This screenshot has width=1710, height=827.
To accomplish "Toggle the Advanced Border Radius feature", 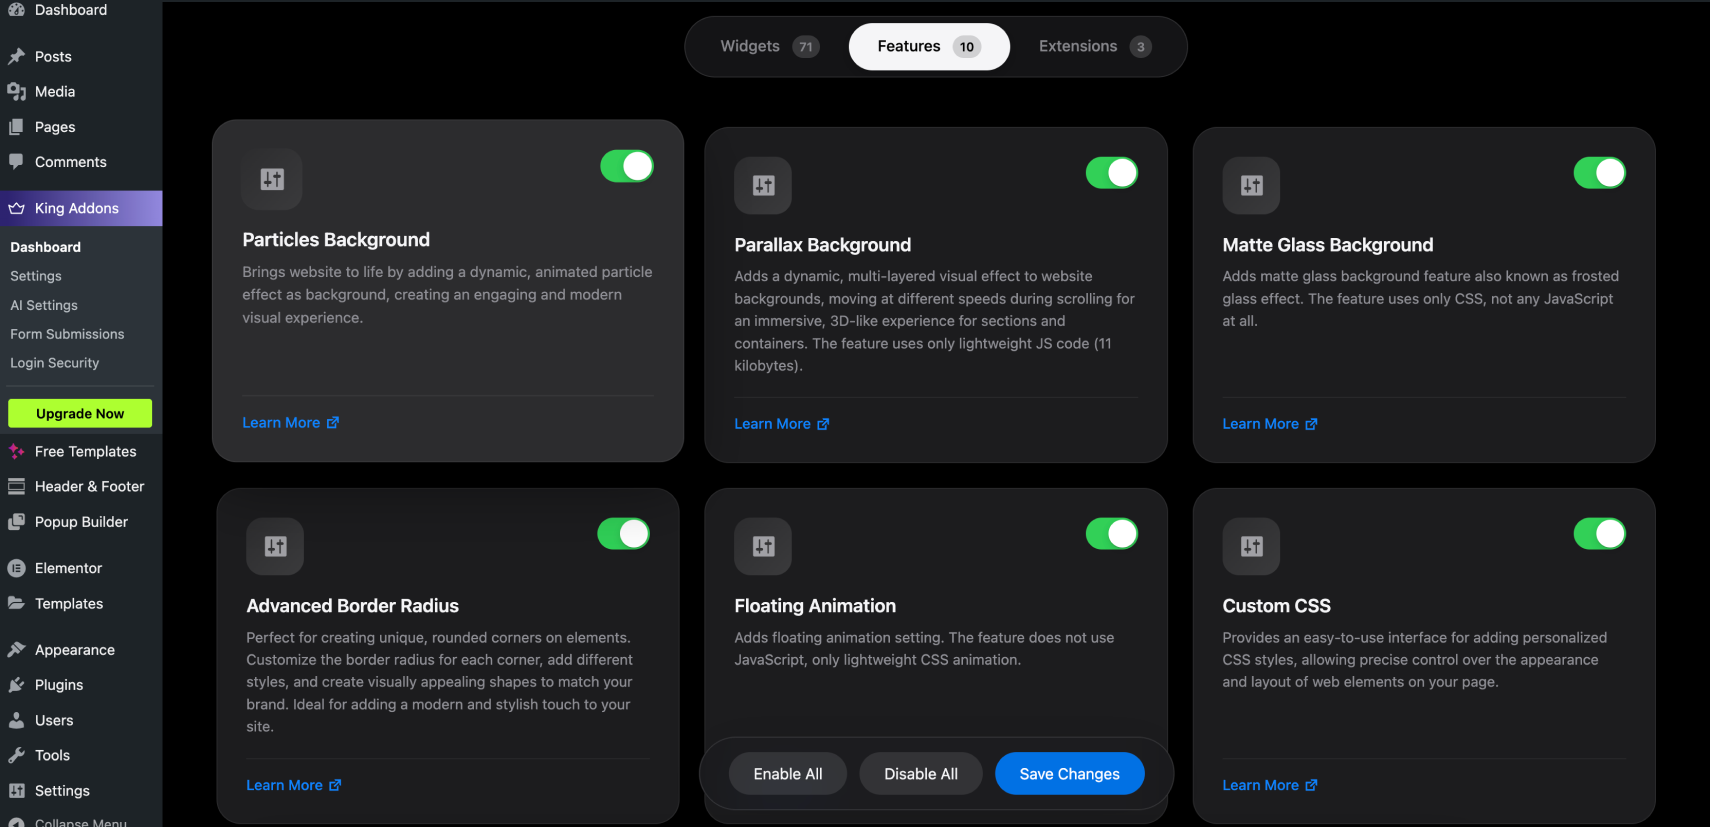I will coord(623,534).
